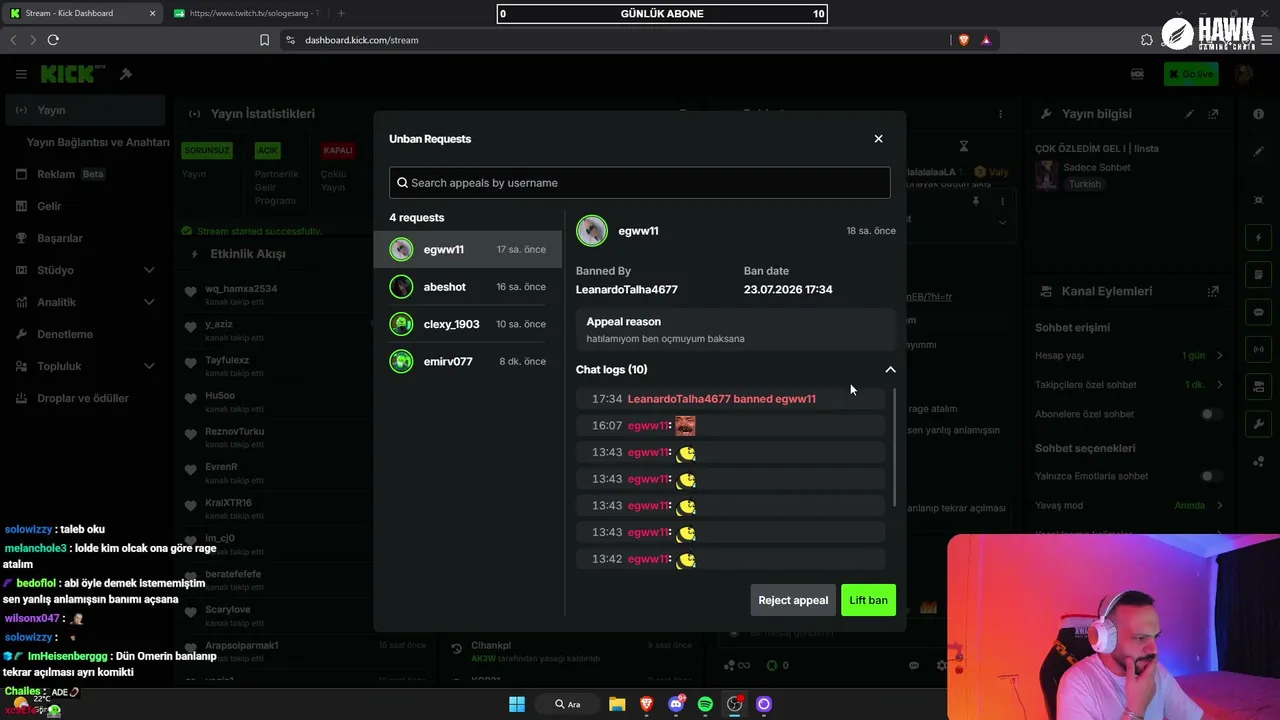Open Hesap yaşı setting
This screenshot has width=1280, height=720.
click(x=1129, y=356)
